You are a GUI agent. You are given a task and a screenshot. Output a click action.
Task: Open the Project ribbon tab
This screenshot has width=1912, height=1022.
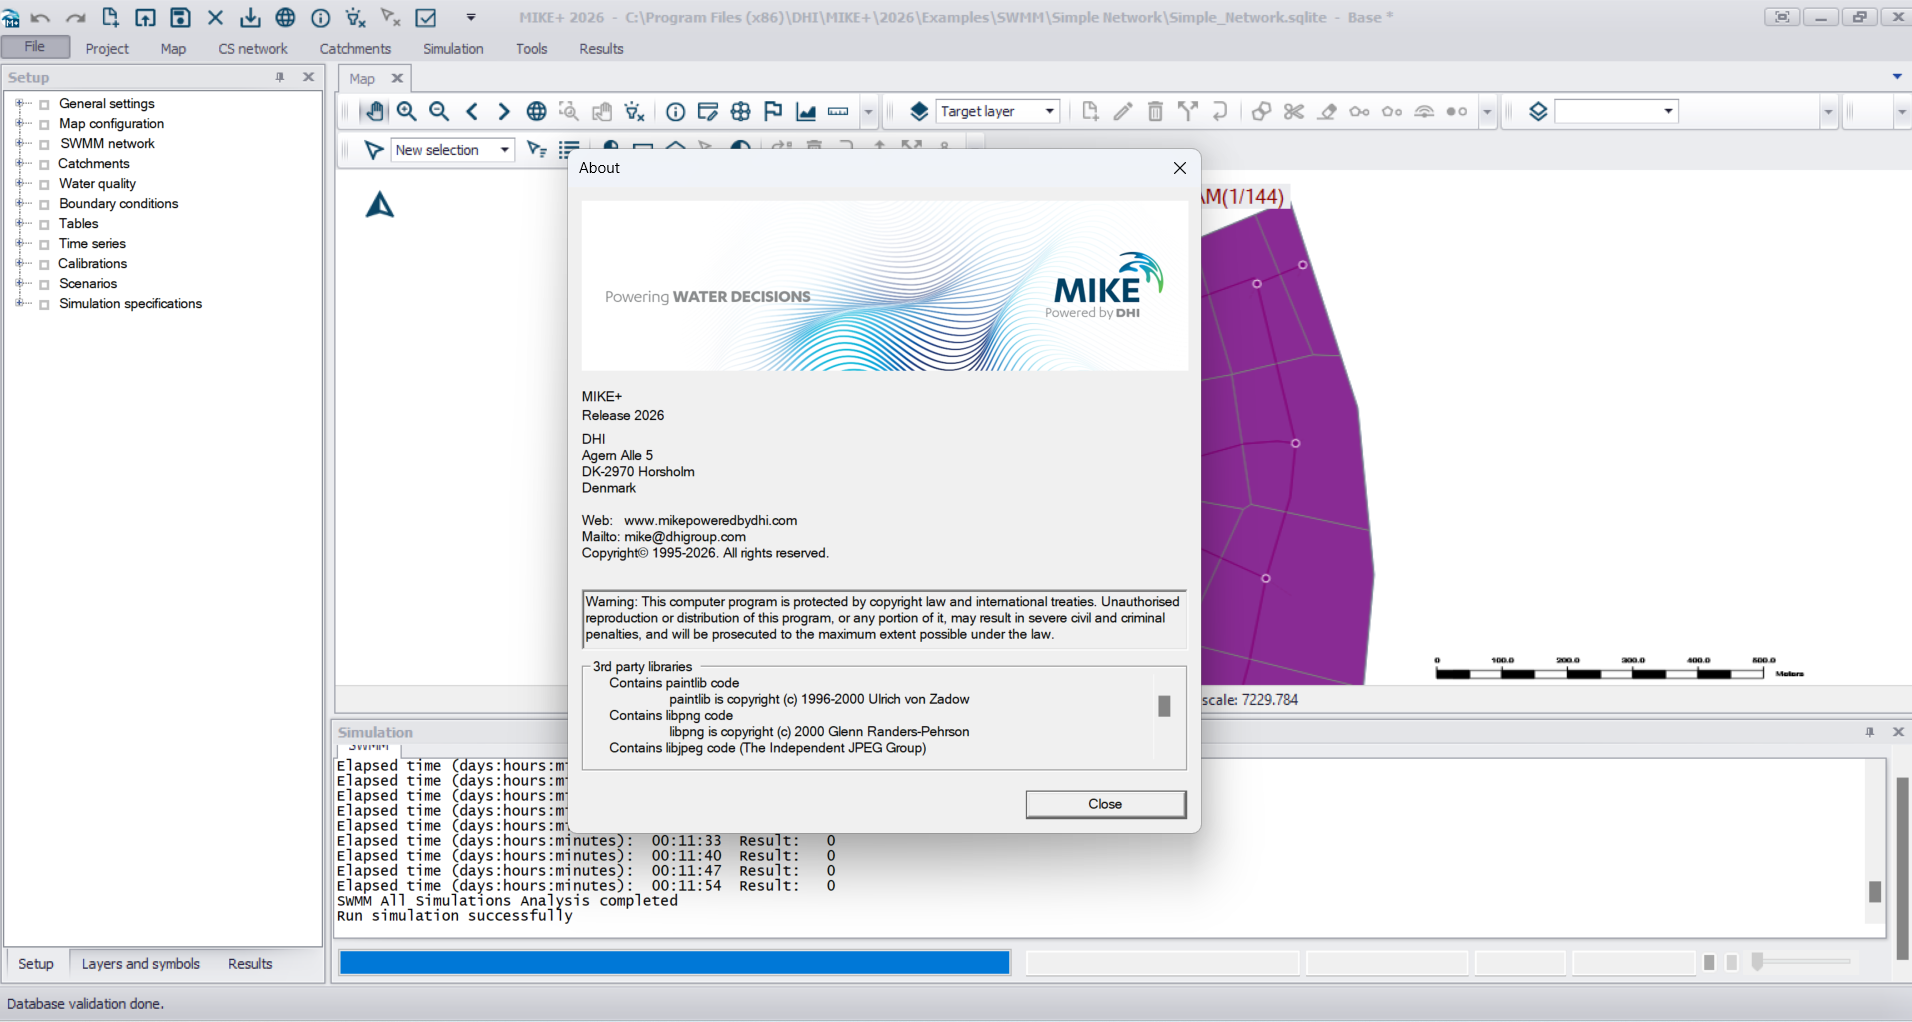click(107, 49)
